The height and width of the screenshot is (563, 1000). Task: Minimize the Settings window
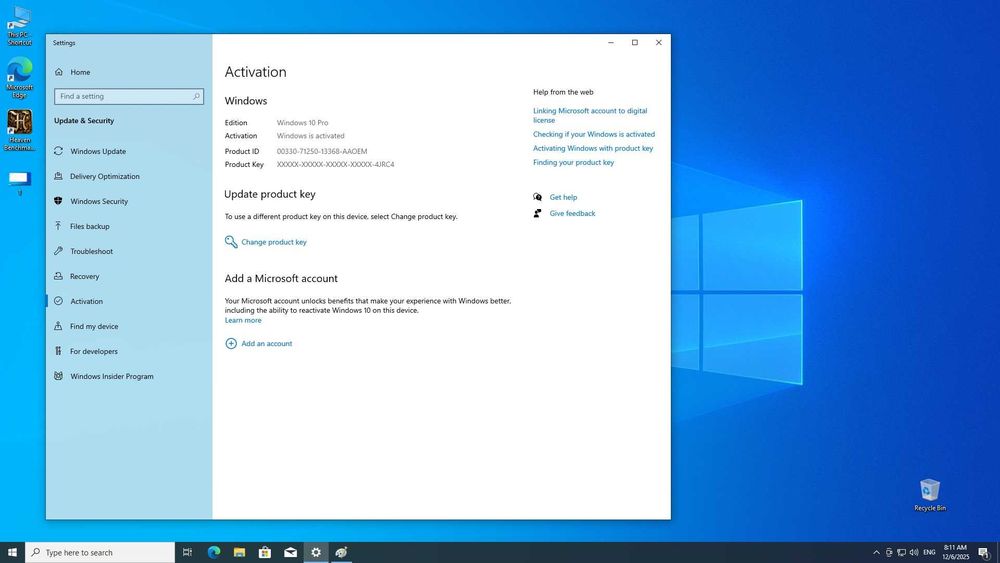[610, 43]
